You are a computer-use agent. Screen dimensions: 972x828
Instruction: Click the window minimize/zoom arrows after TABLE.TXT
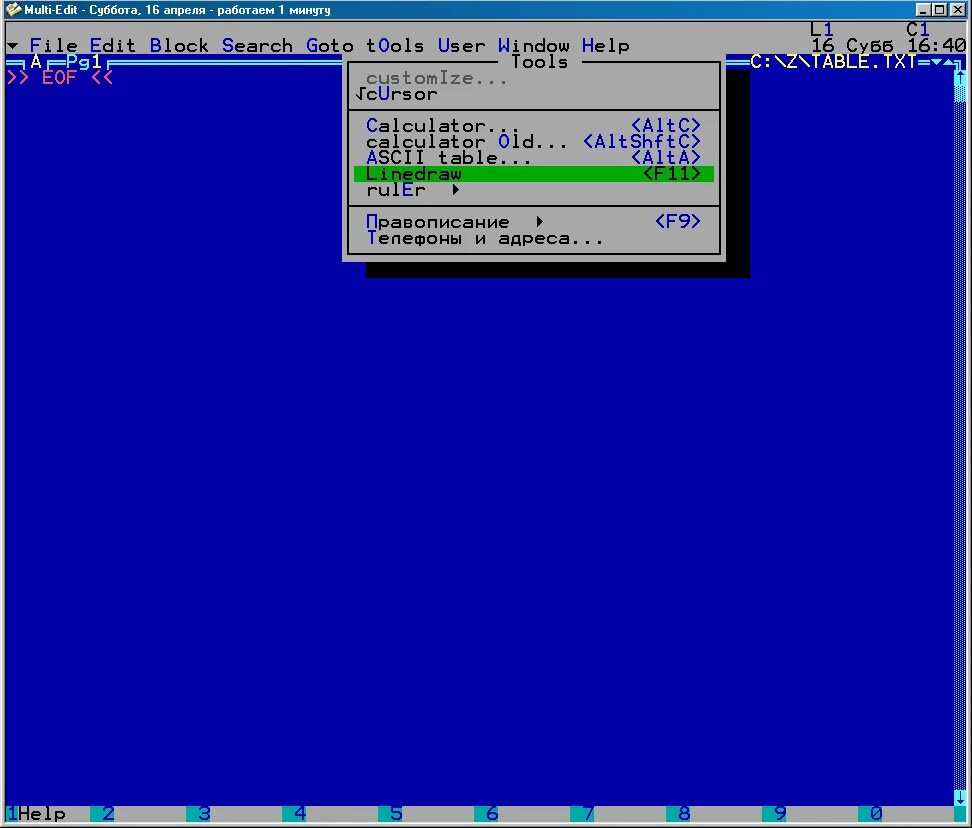pyautogui.click(x=942, y=62)
